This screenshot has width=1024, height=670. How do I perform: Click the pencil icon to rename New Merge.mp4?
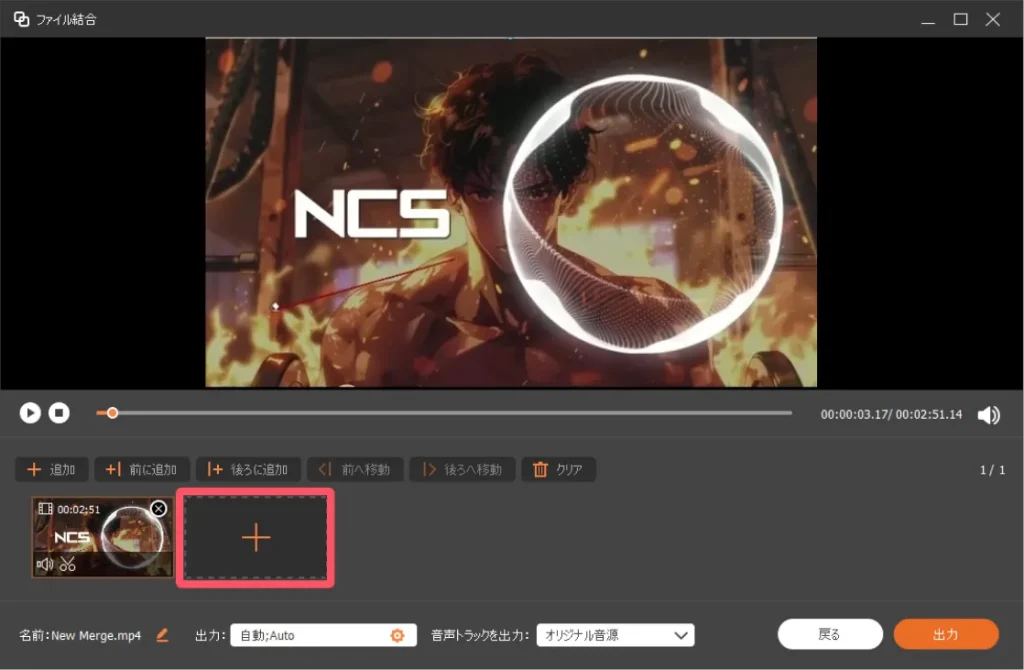(163, 635)
